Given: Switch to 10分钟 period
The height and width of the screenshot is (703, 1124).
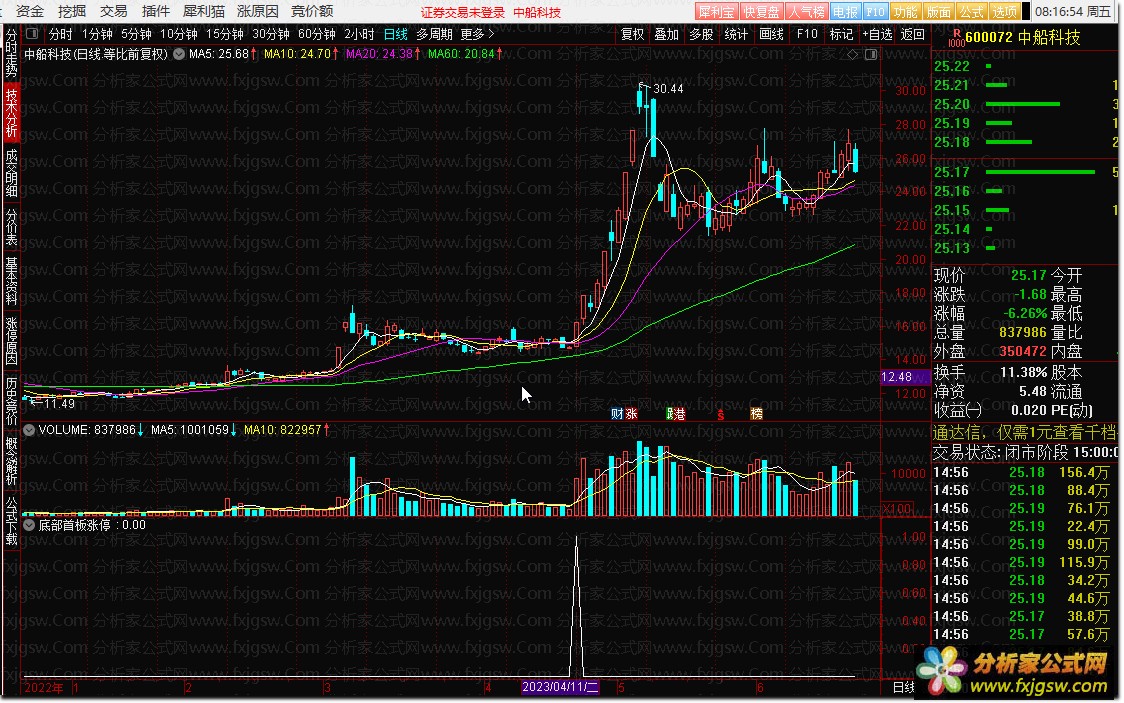Looking at the screenshot, I should click(x=178, y=34).
